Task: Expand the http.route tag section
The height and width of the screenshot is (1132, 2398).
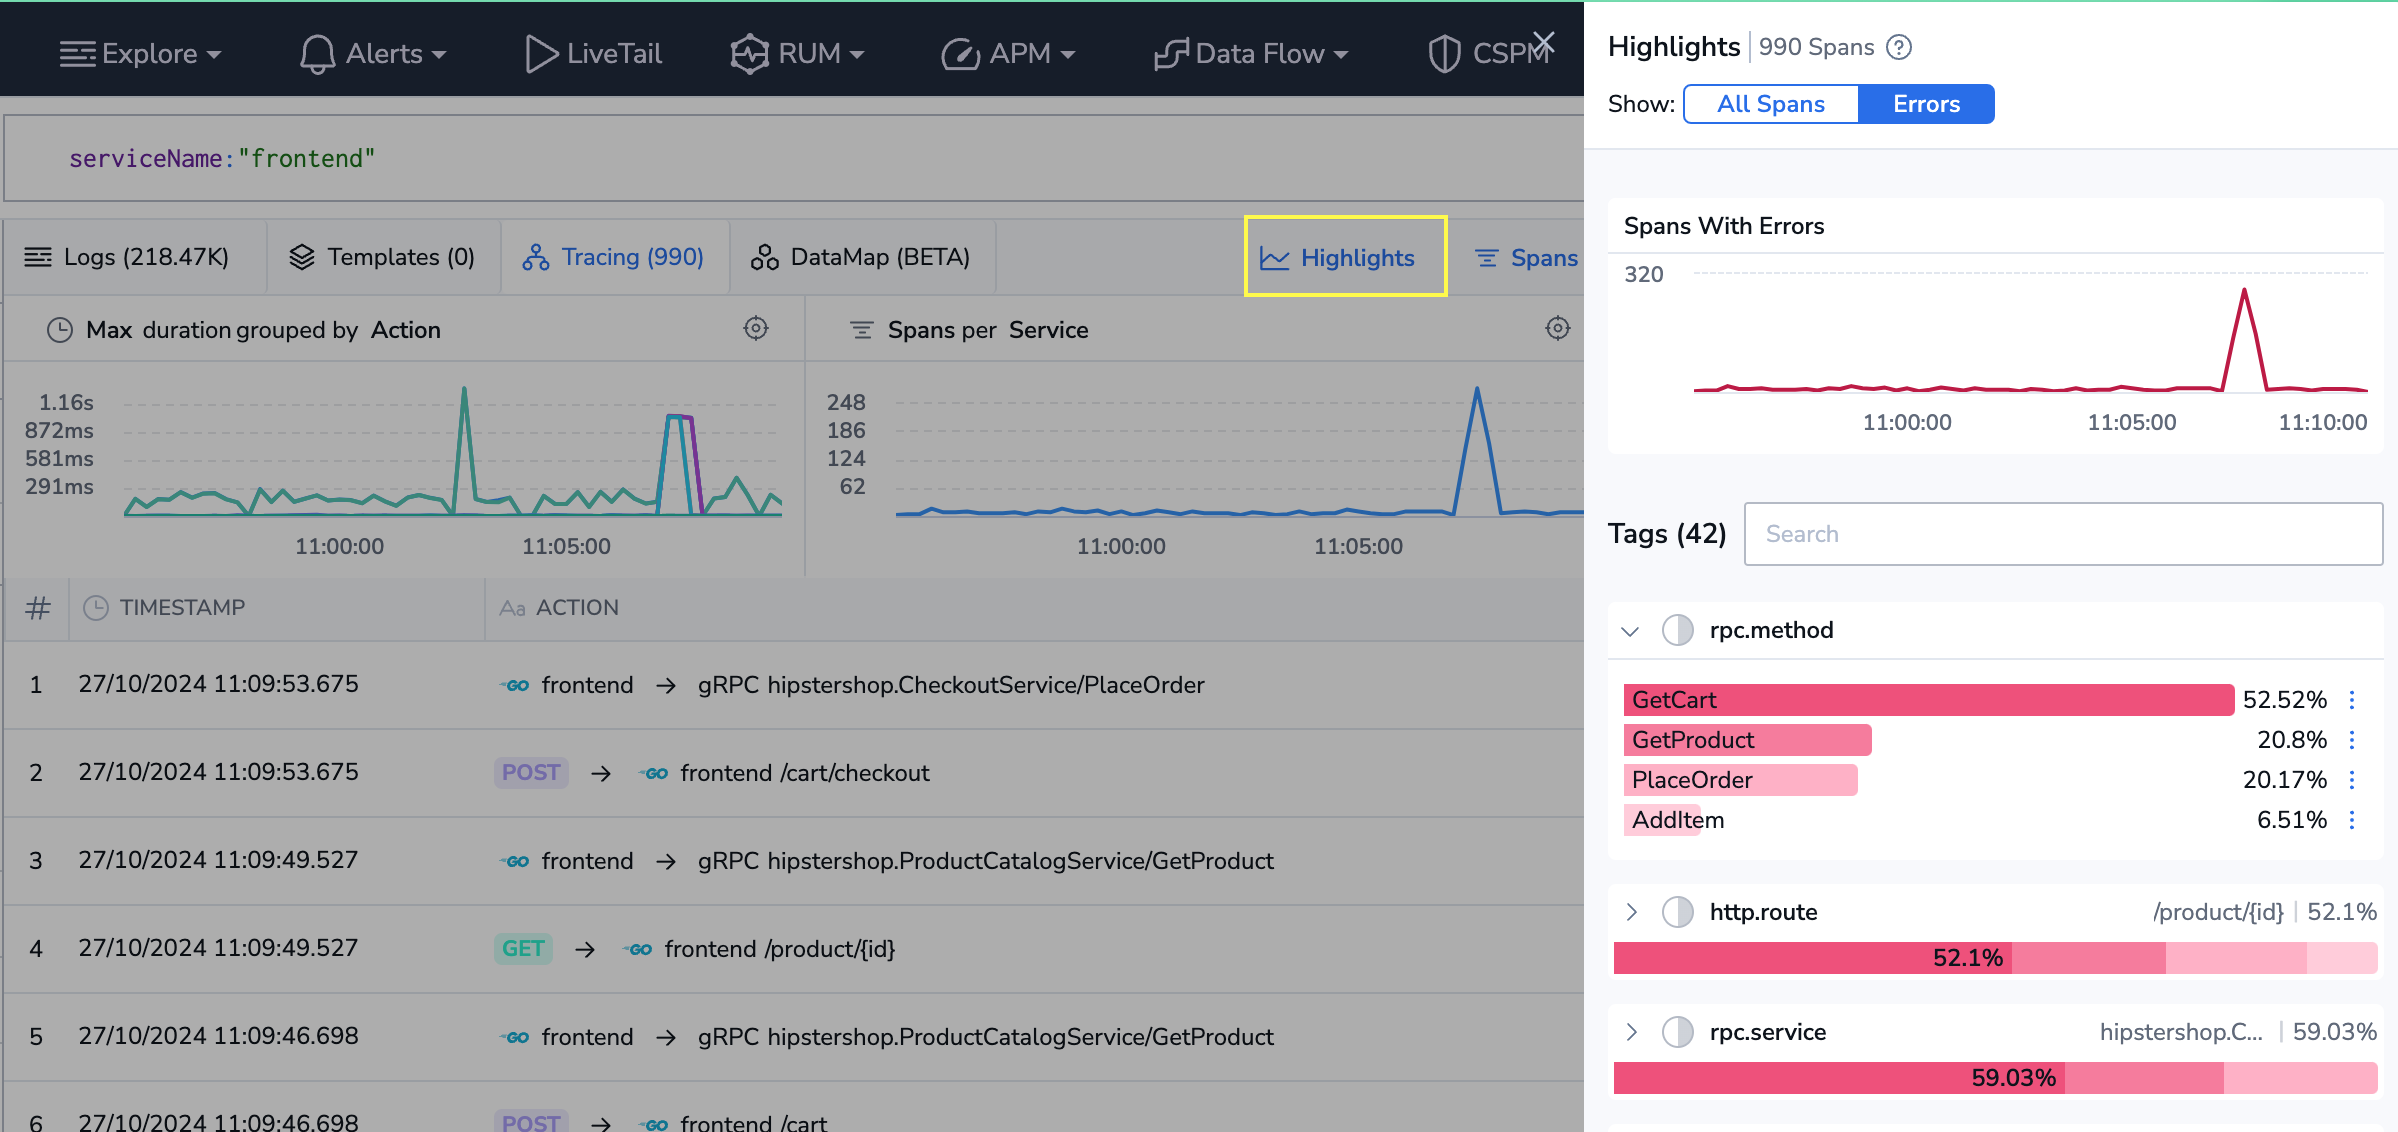Action: point(1631,912)
